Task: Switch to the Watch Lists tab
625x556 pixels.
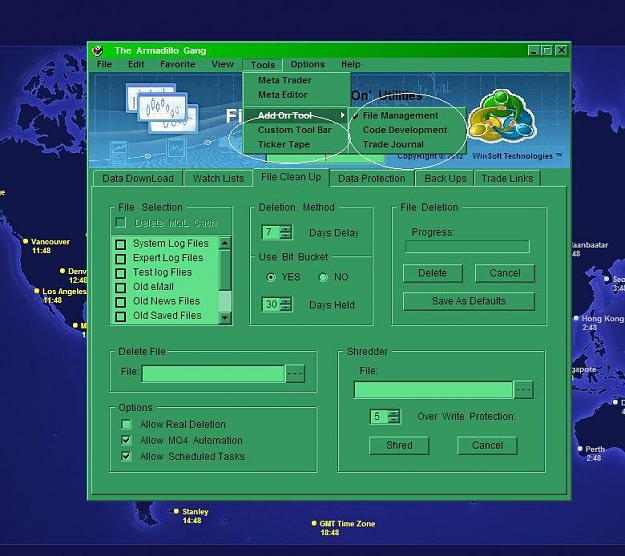Action: point(218,178)
